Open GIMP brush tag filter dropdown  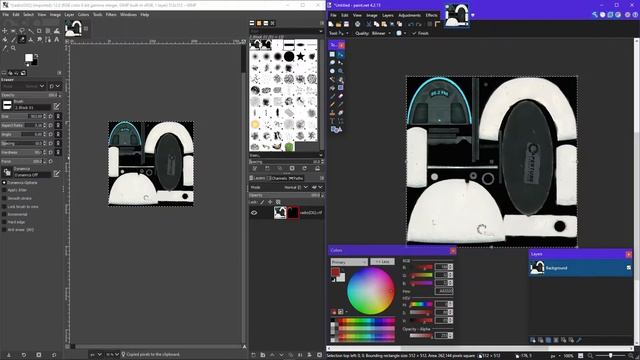coord(286,31)
